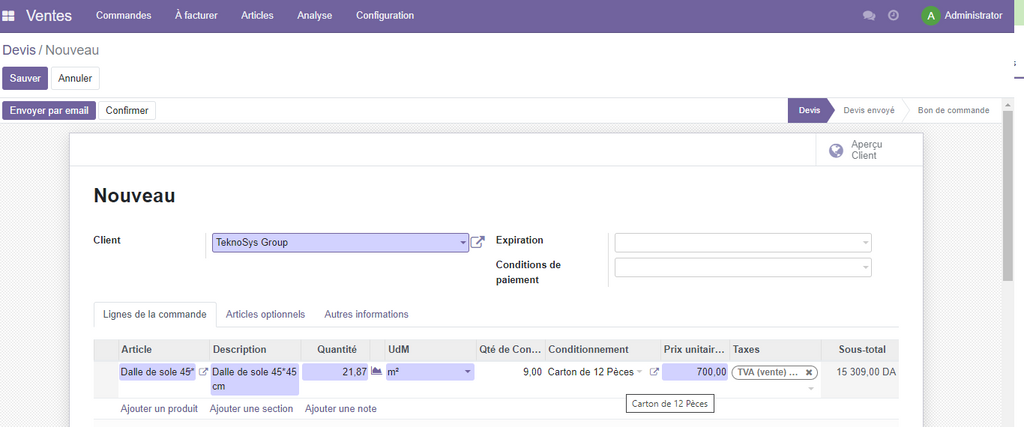Click the Sauver button
This screenshot has height=427, width=1024.
[x=25, y=78]
